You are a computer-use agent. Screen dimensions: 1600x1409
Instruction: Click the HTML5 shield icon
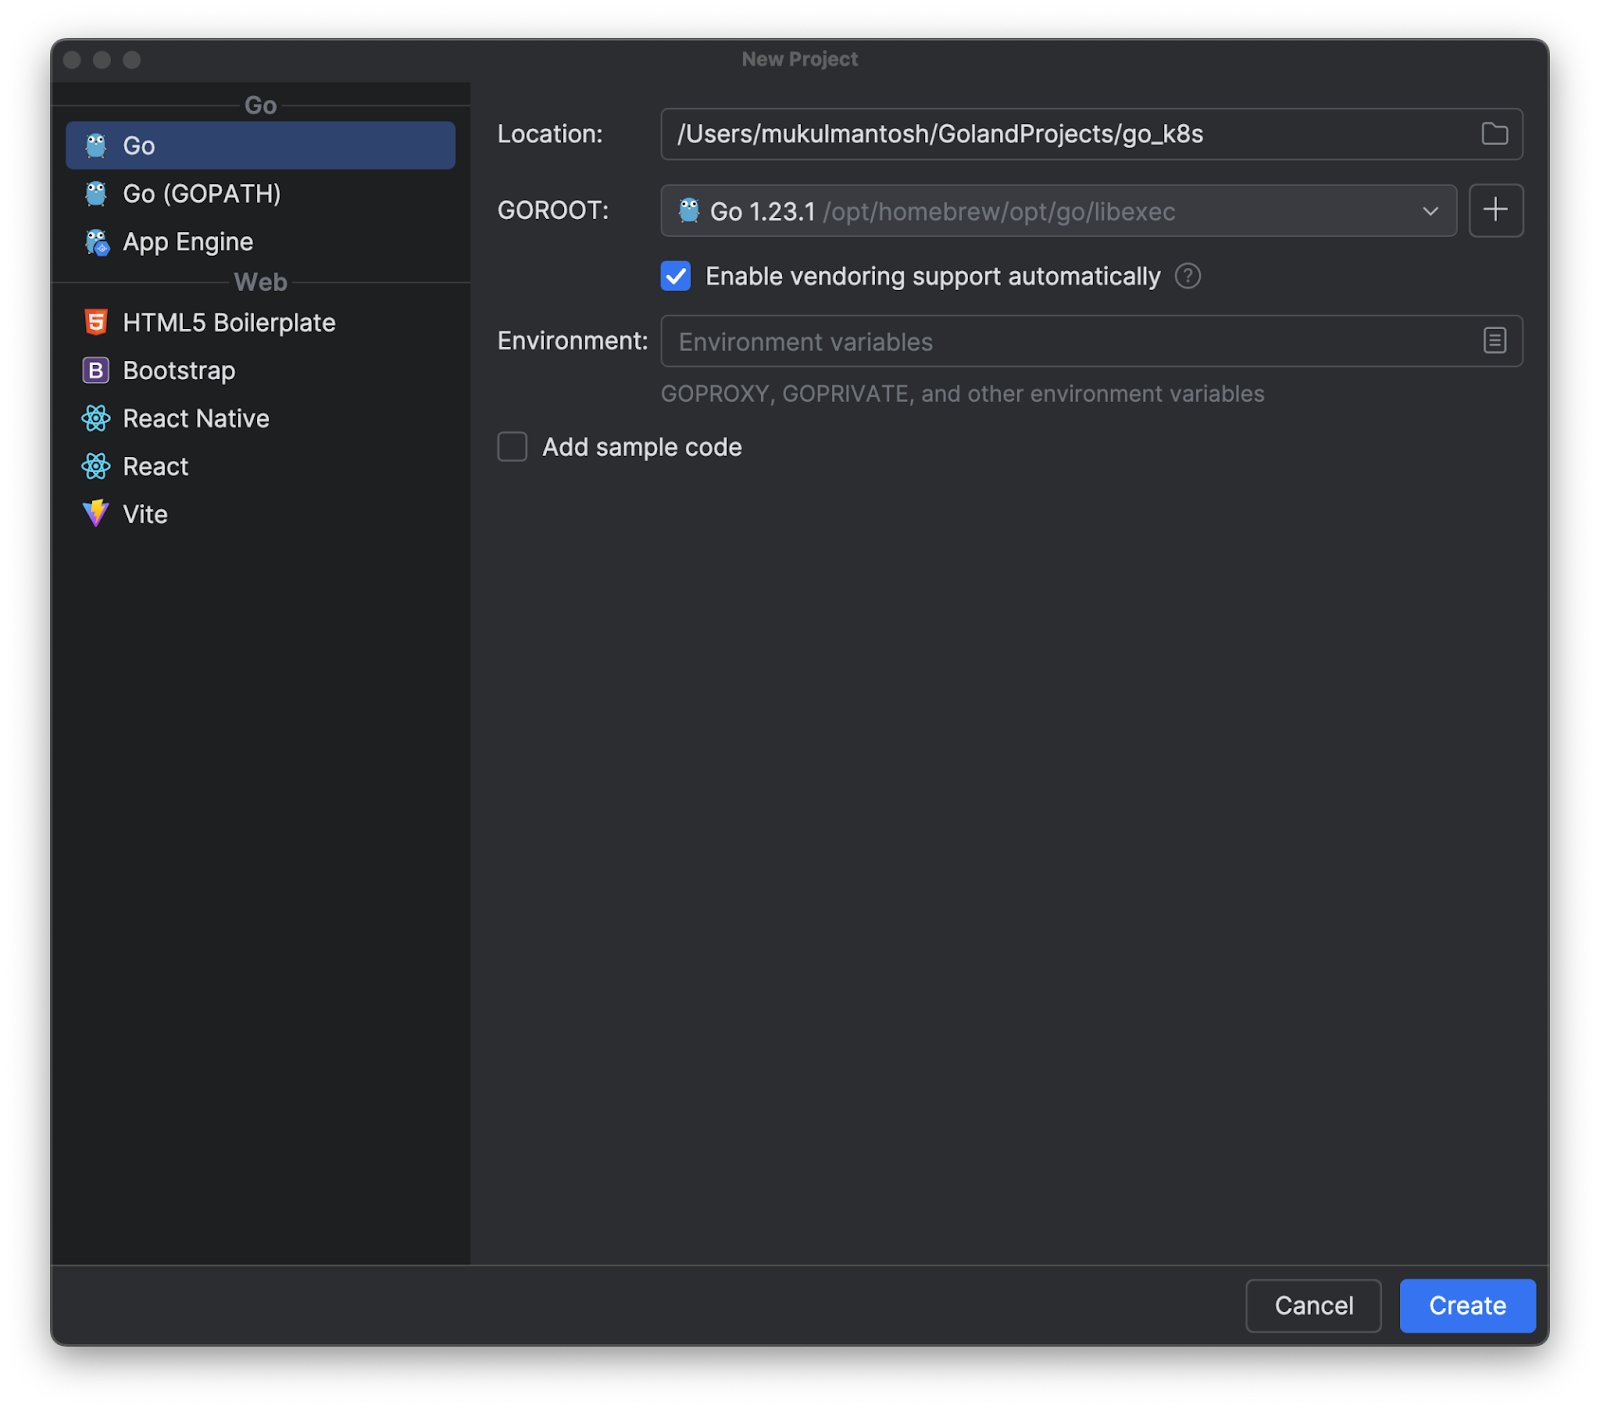96,322
